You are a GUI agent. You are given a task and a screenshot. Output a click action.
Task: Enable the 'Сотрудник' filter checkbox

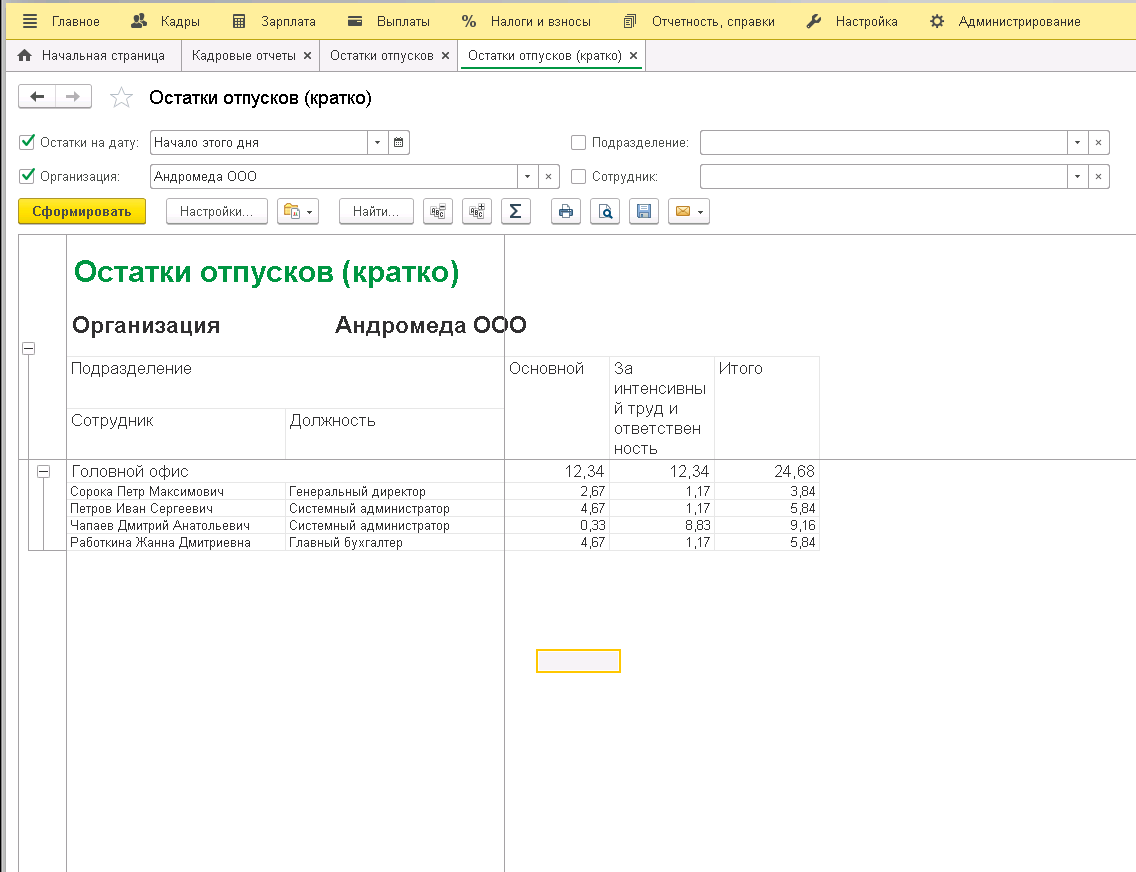pyautogui.click(x=578, y=177)
